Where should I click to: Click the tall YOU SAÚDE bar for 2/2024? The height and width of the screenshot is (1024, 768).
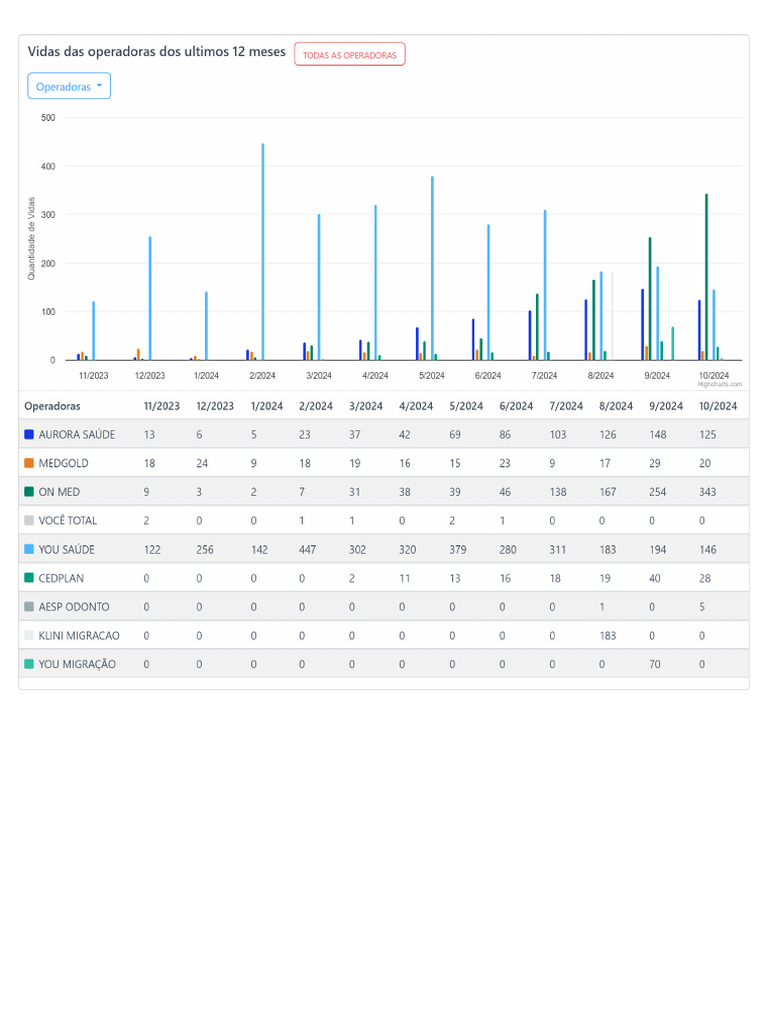point(263,252)
